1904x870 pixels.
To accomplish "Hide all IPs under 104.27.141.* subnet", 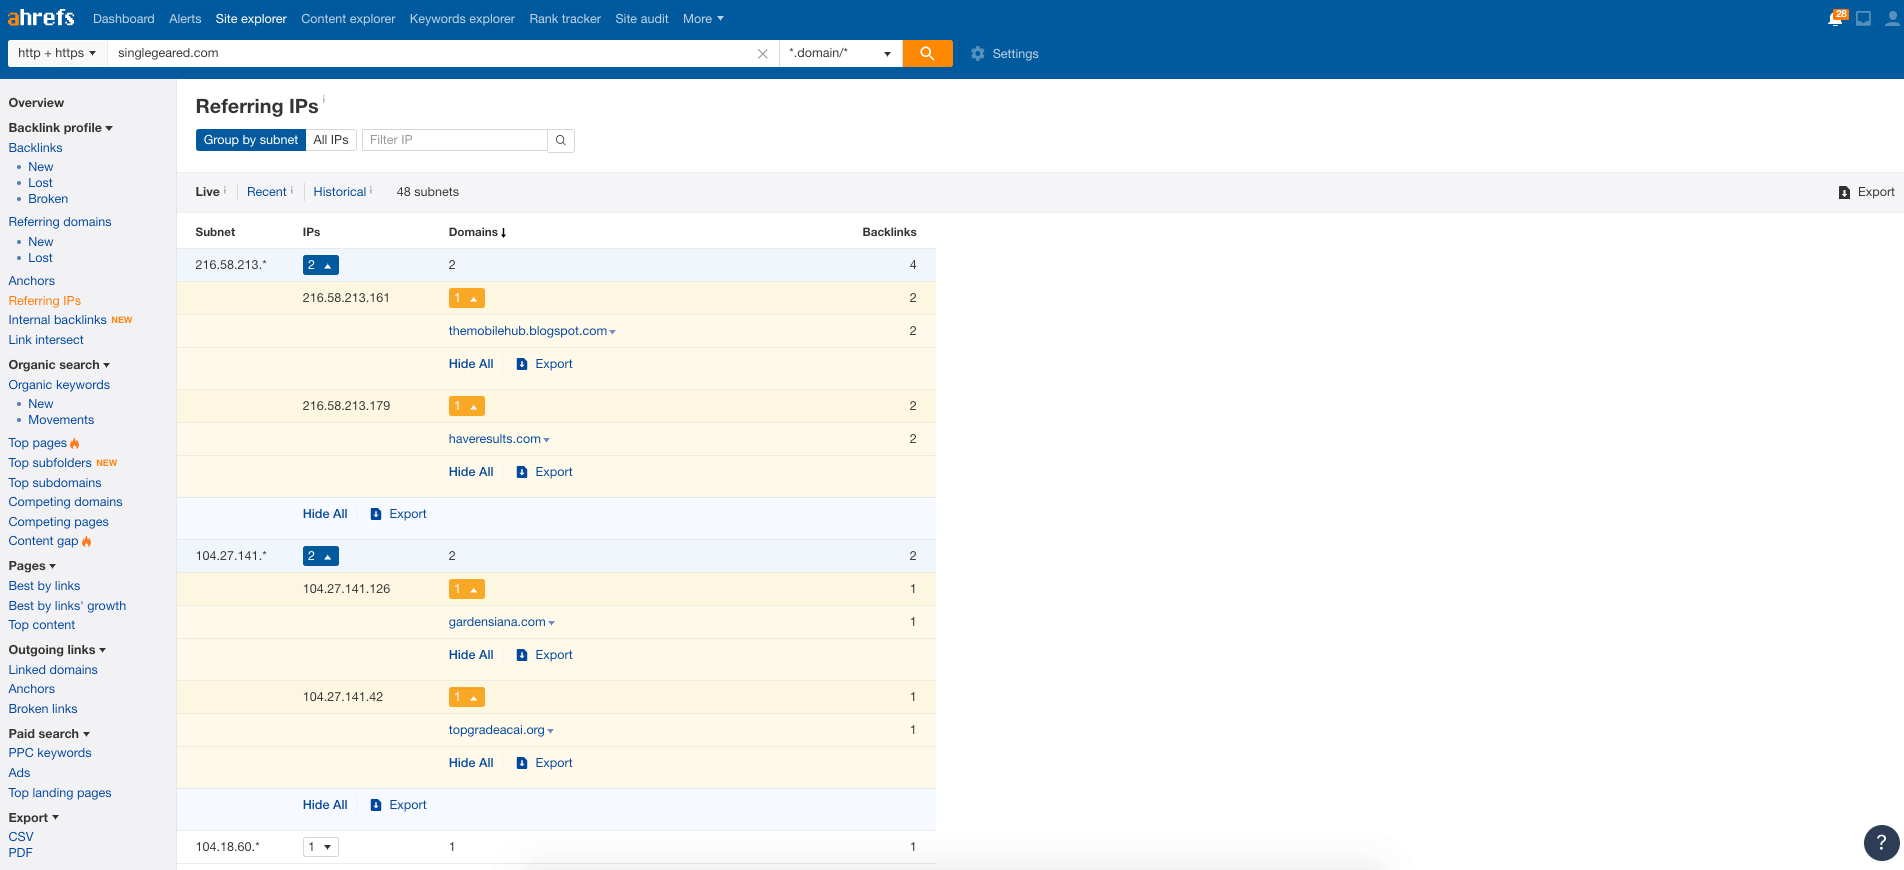I will (325, 805).
